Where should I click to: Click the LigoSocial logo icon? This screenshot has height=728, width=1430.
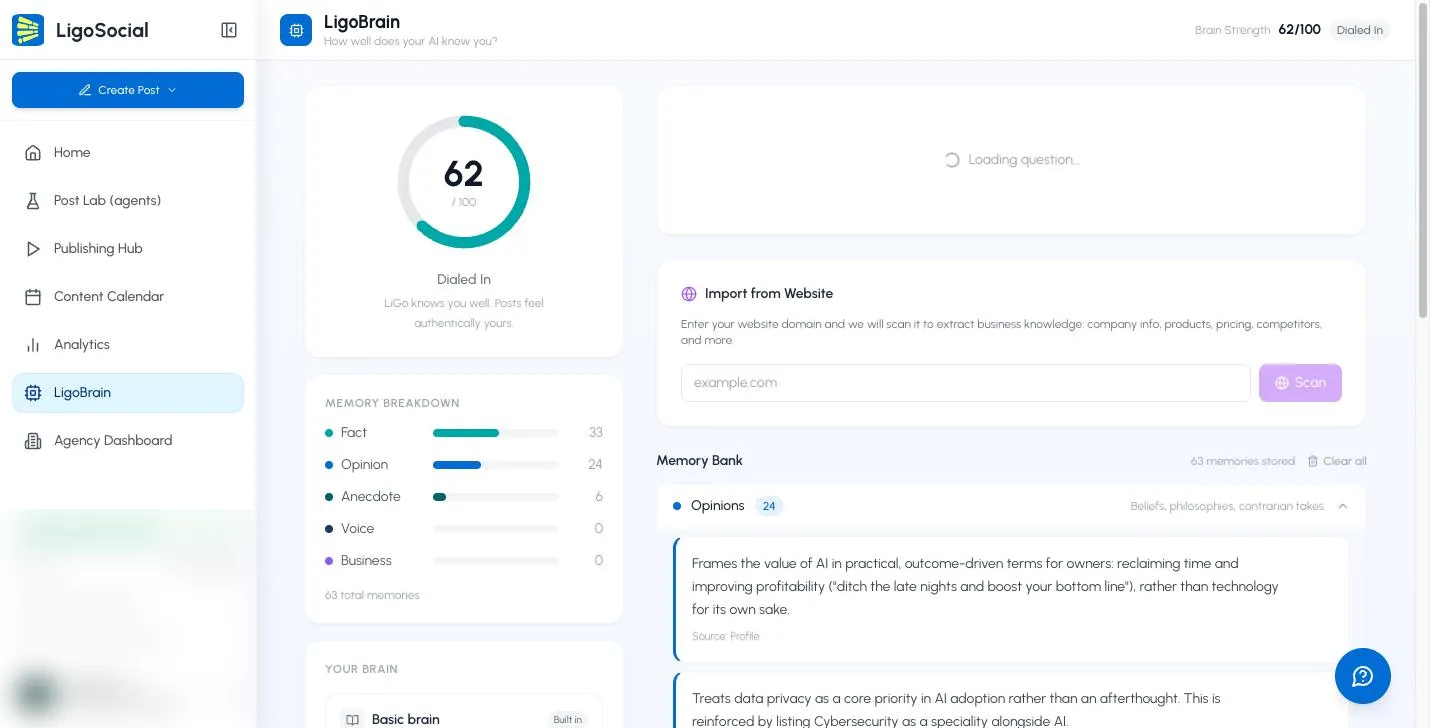click(28, 30)
